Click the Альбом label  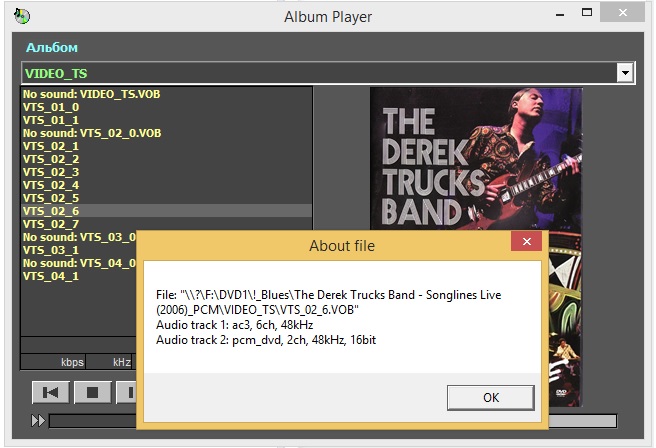pos(52,48)
